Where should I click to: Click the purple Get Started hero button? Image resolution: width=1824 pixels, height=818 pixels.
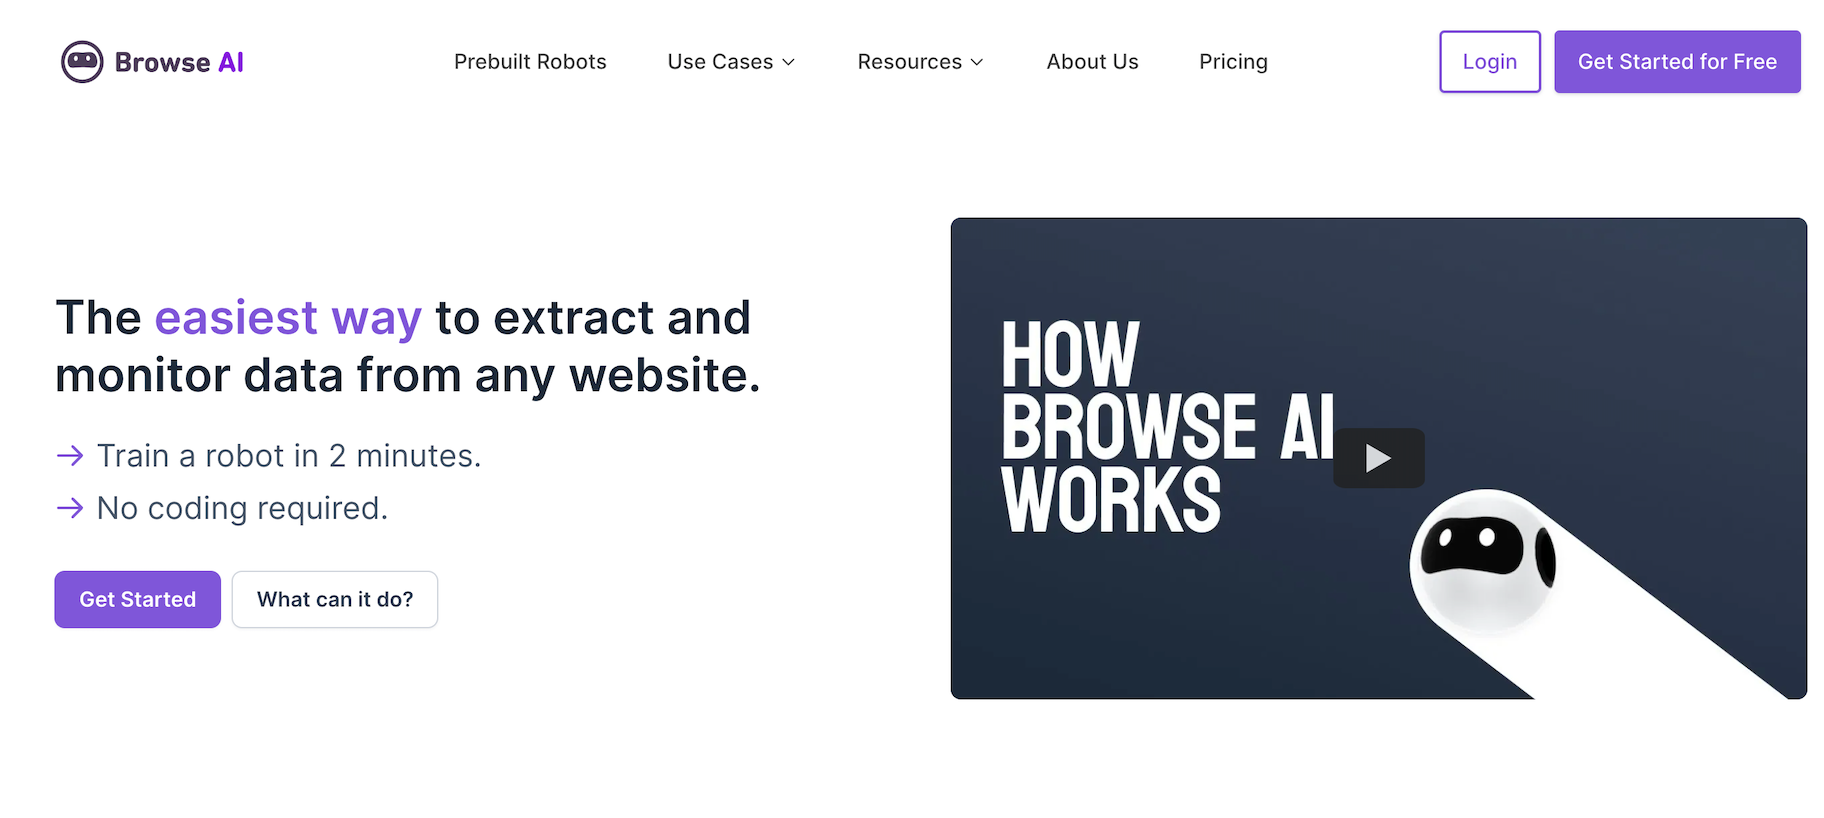tap(138, 599)
